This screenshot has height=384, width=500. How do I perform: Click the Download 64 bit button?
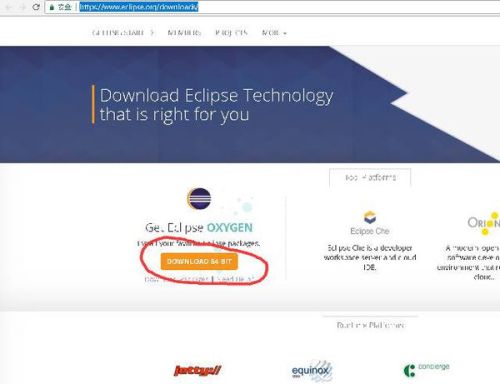[199, 261]
